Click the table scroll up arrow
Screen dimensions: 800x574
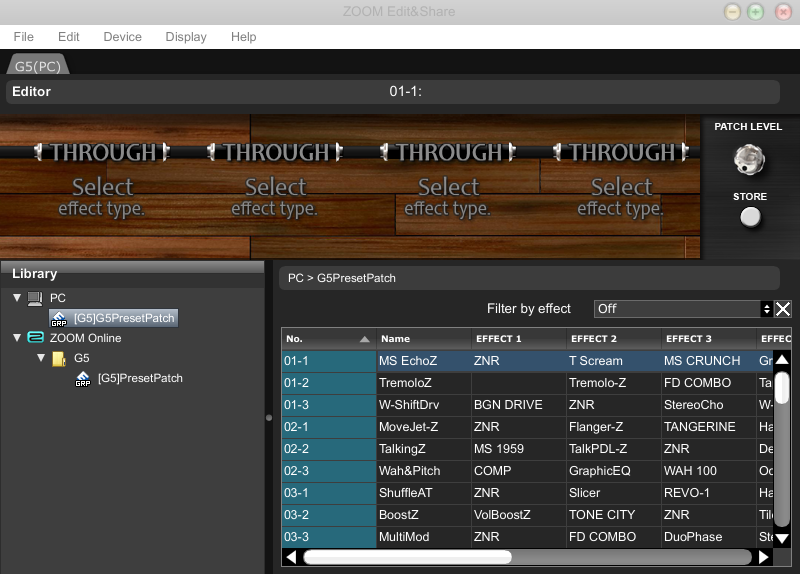point(782,360)
